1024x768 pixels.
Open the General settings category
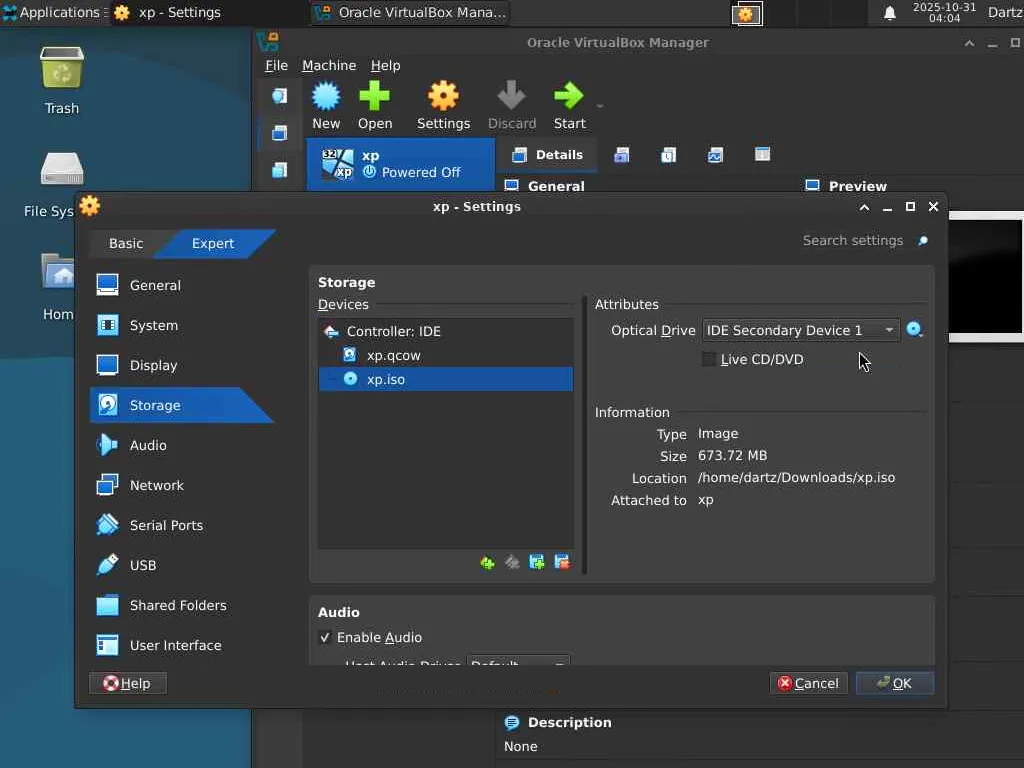tap(182, 285)
